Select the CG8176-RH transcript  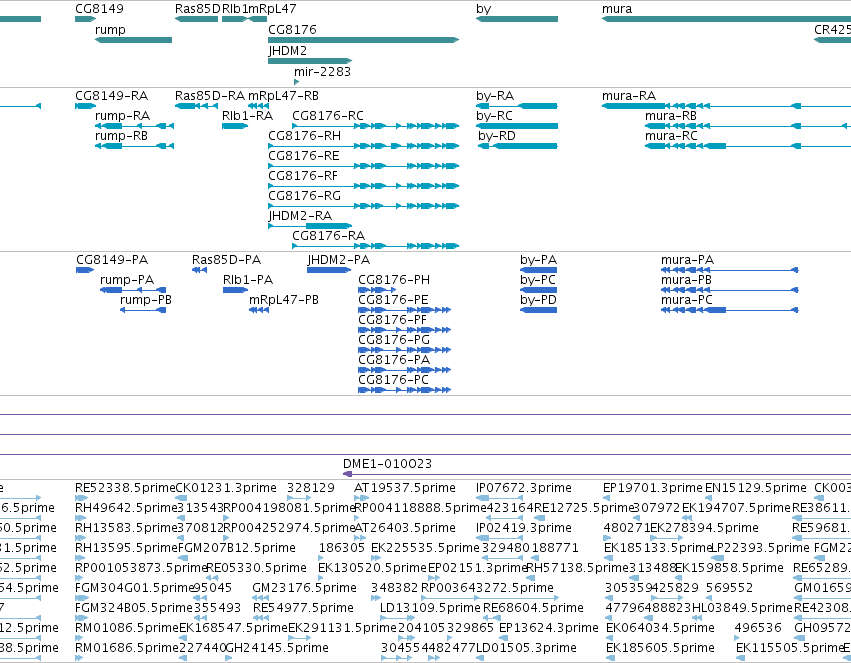[x=364, y=146]
